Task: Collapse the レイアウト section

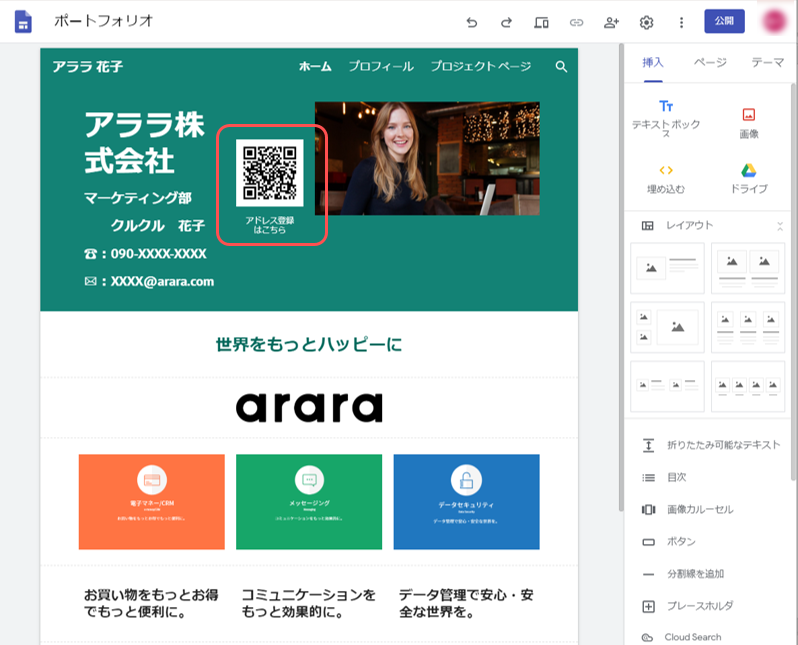Action: (780, 226)
